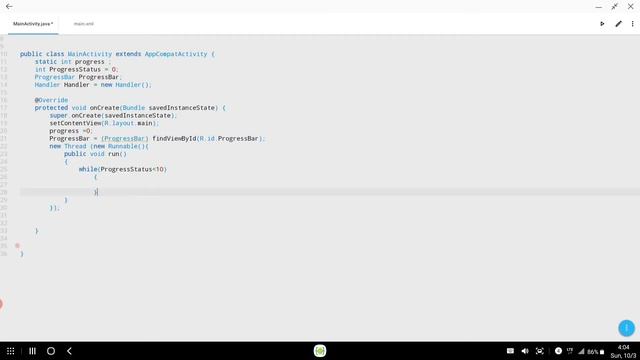Click 'while(ProgressStatus<10)' line
This screenshot has height=360, width=640.
point(123,169)
